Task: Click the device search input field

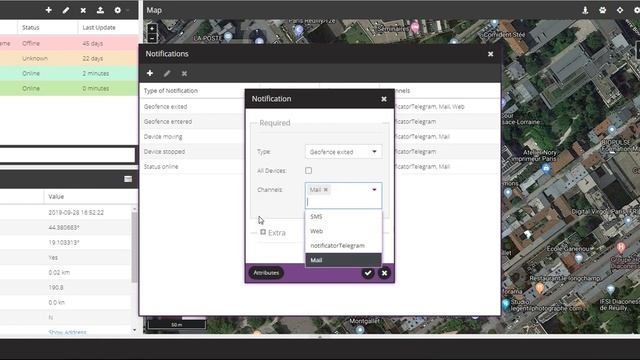Action: pos(67,155)
